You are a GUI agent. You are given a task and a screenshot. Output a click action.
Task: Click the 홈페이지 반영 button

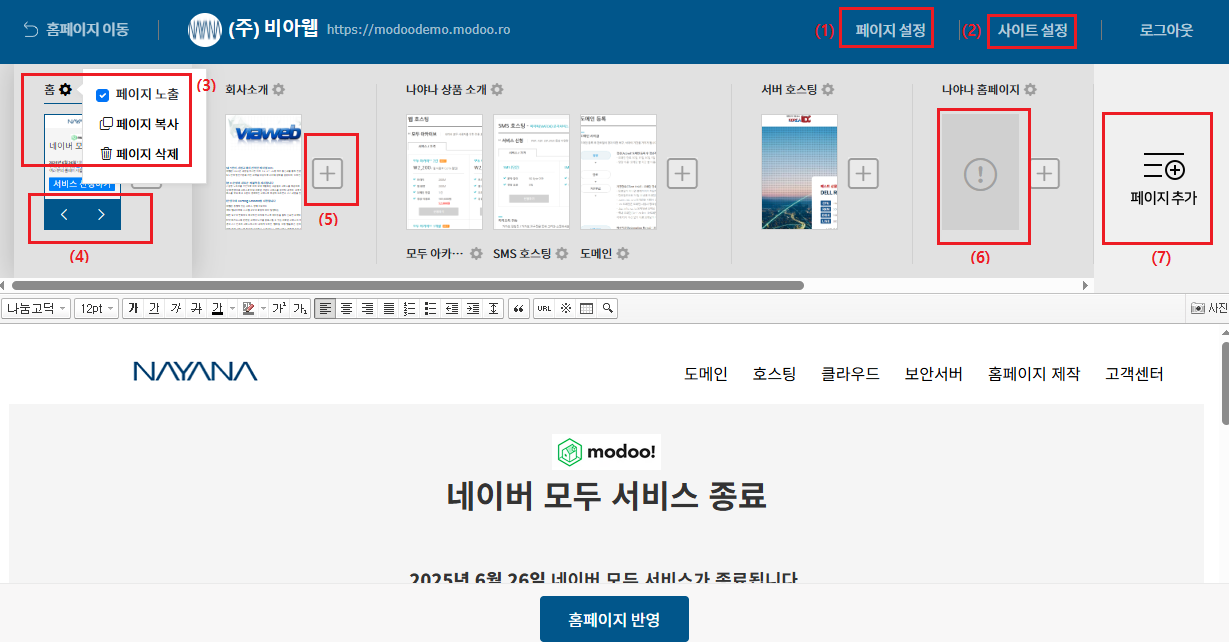(614, 619)
